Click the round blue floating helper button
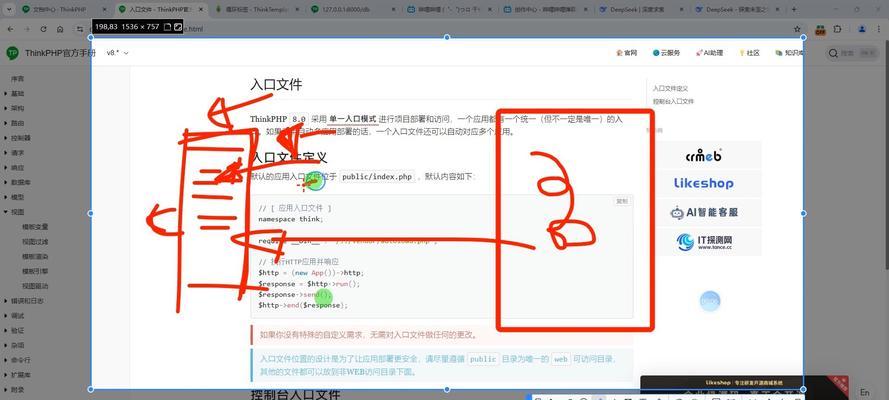Screen dimensions: 889x400 click(710, 301)
